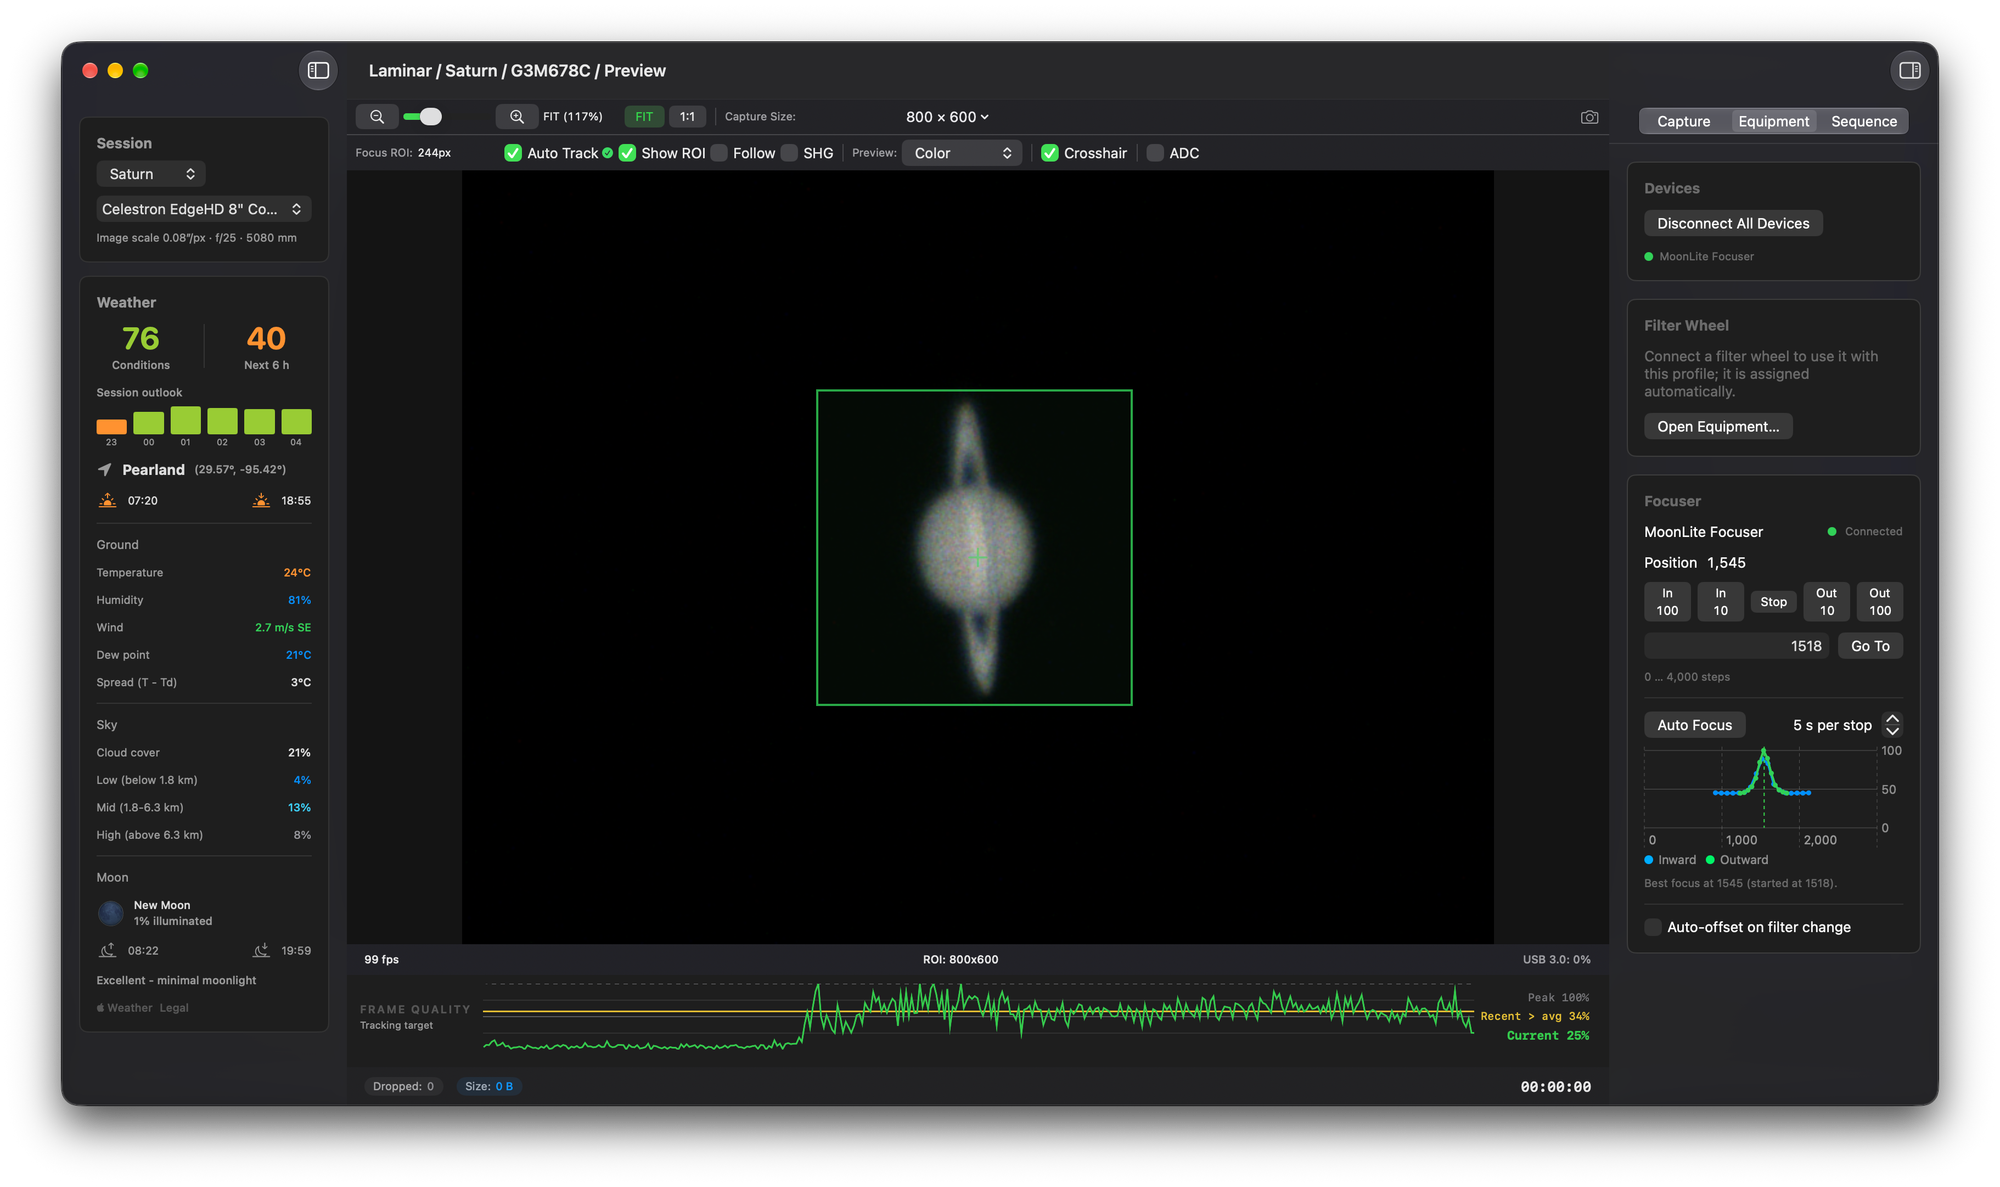This screenshot has height=1187, width=2000.
Task: Switch to the Sequence tab
Action: pyautogui.click(x=1863, y=121)
